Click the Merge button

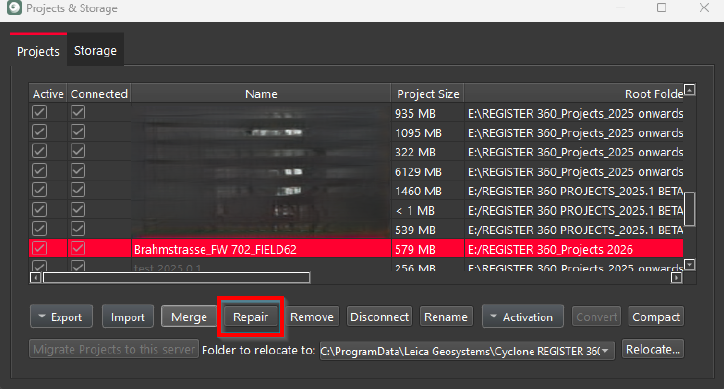point(189,317)
